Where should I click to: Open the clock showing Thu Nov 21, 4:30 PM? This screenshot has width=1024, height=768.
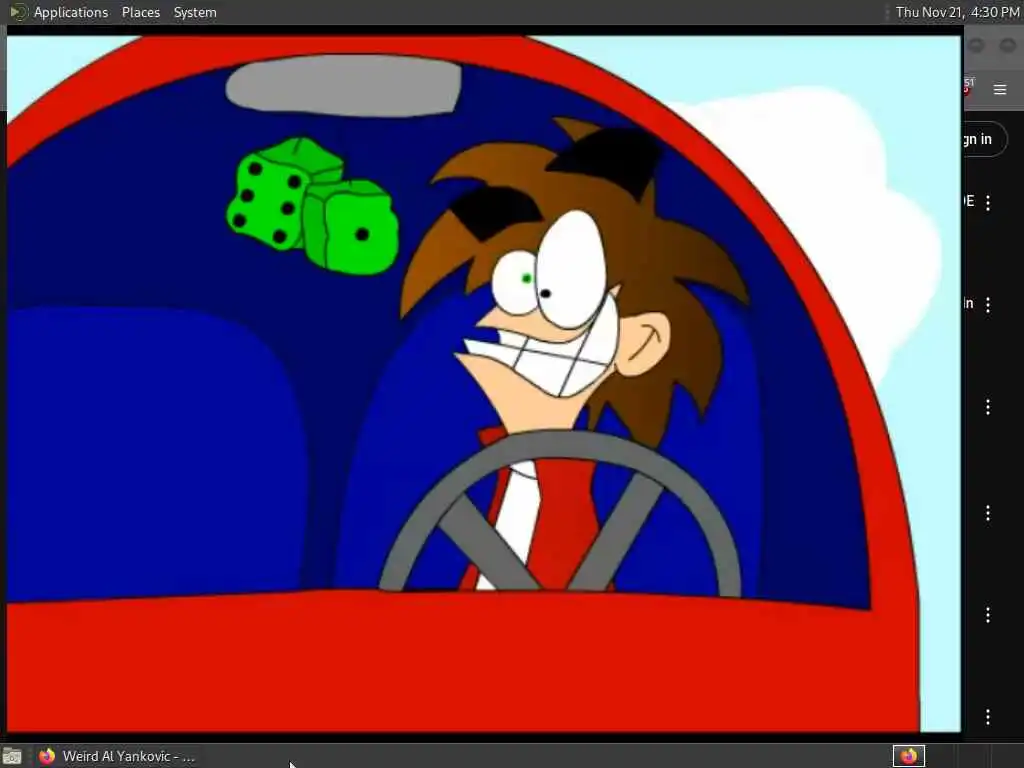(957, 12)
